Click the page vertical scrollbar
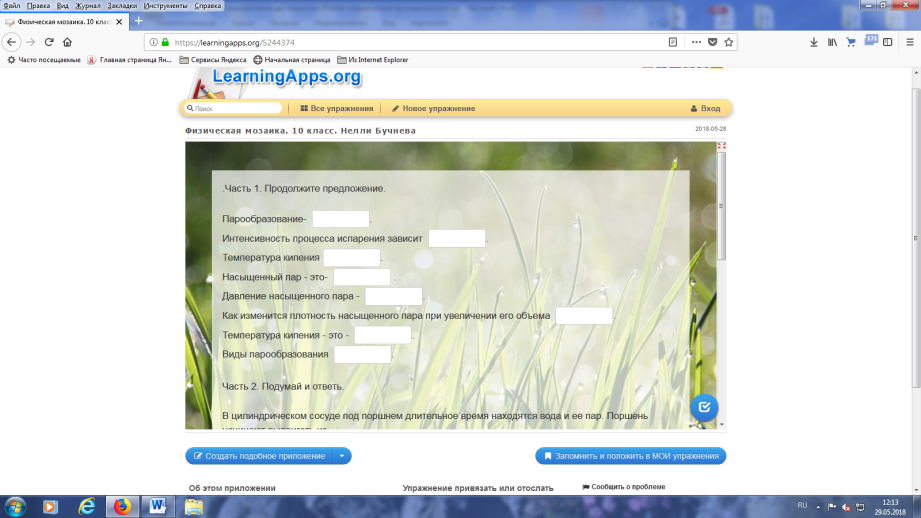Image resolution: width=921 pixels, height=518 pixels. click(x=916, y=237)
